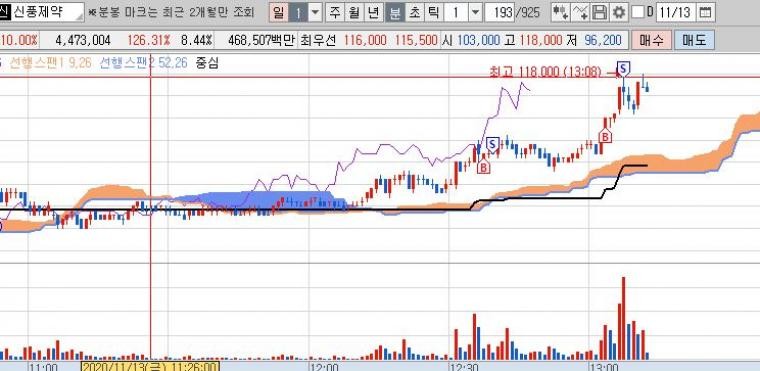760x371 pixels.
Task: Click the B buy marker near 13:00
Action: pyautogui.click(x=604, y=136)
